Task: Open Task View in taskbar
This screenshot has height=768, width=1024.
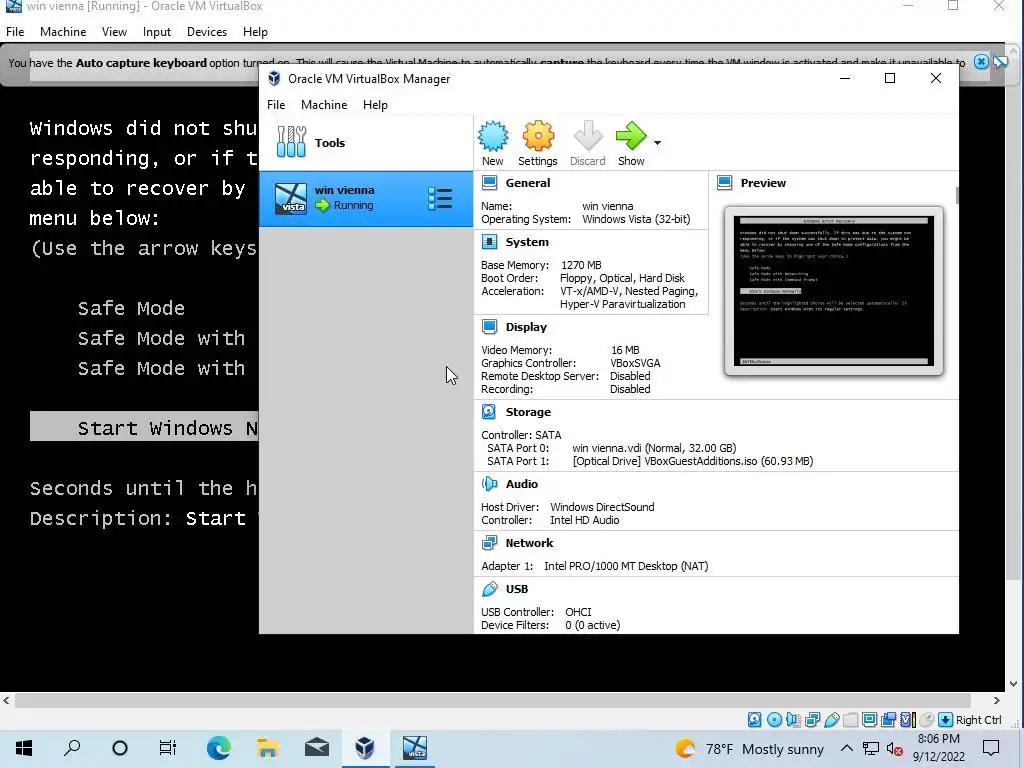Action: (x=168, y=748)
